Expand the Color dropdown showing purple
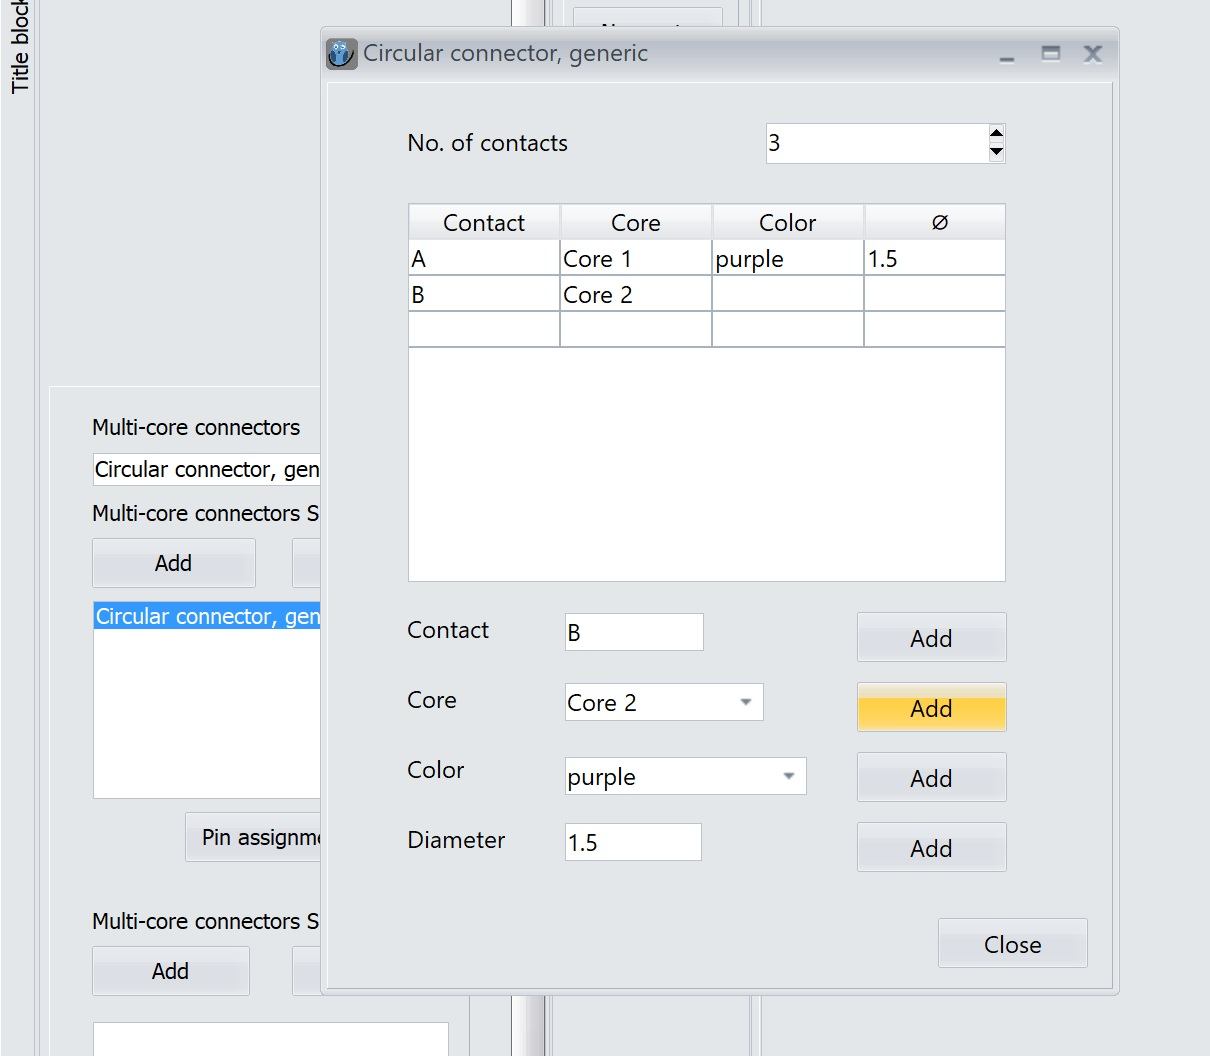Image resolution: width=1210 pixels, height=1056 pixels. [788, 776]
